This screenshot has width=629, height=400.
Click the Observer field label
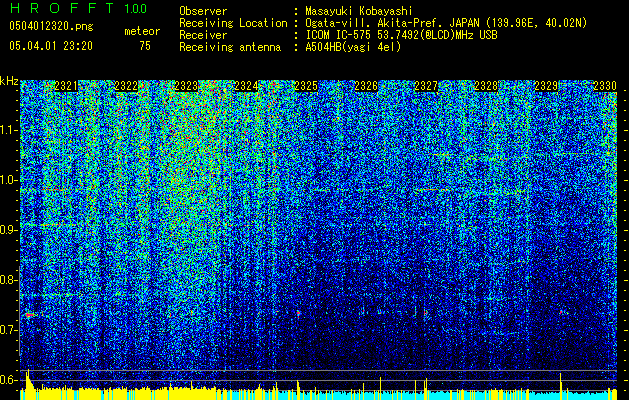(203, 11)
